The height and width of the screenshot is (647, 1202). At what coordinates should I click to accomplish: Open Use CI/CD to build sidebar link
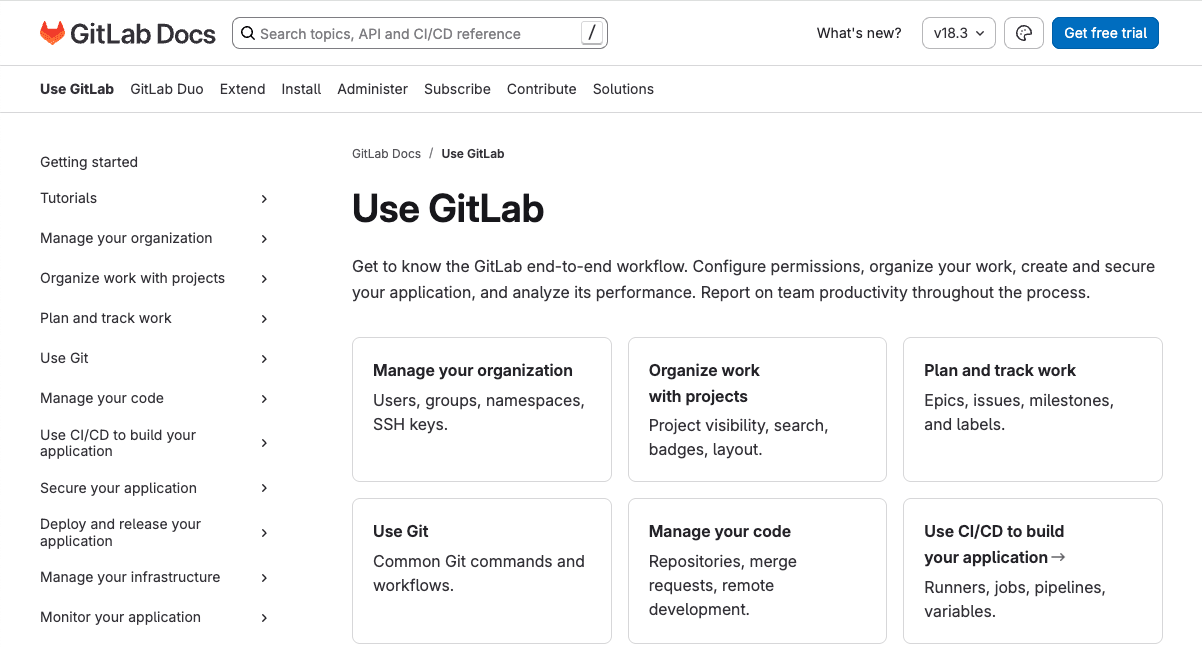118,443
